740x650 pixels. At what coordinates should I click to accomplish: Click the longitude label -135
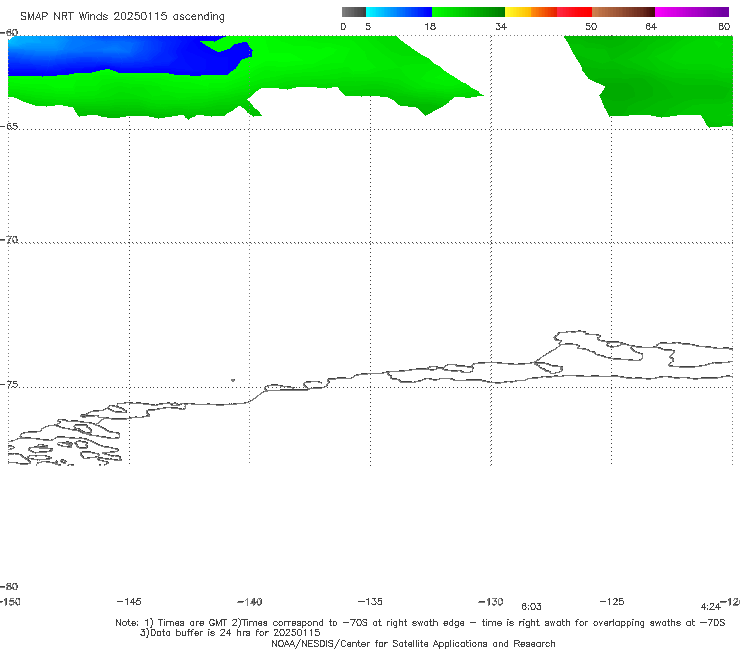click(x=370, y=601)
